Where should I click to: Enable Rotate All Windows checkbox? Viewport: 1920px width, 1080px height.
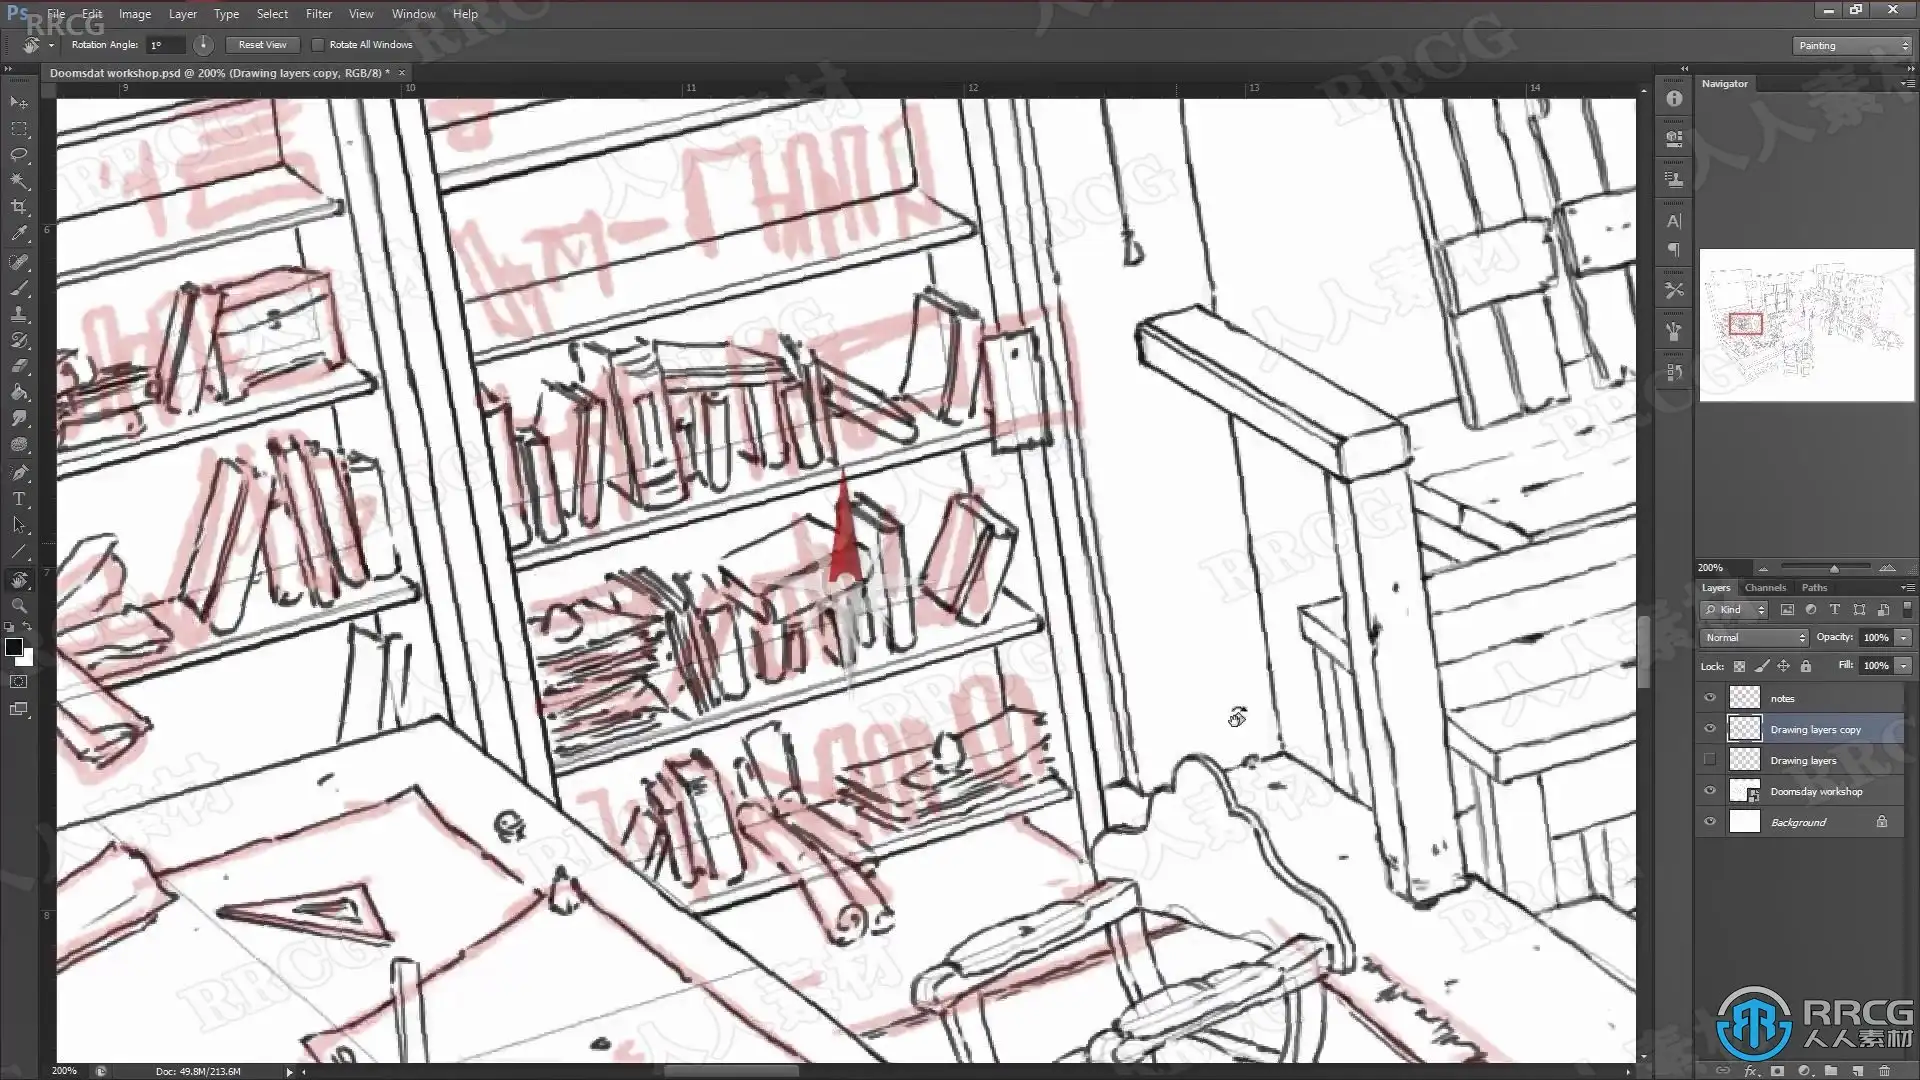point(318,45)
